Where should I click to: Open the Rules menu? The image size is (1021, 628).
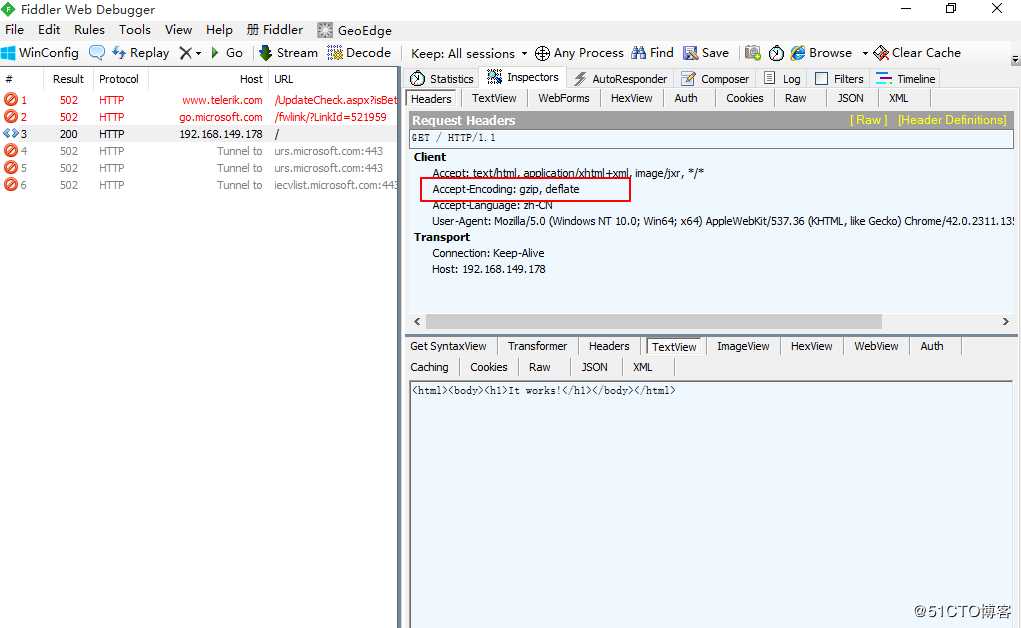pyautogui.click(x=89, y=29)
